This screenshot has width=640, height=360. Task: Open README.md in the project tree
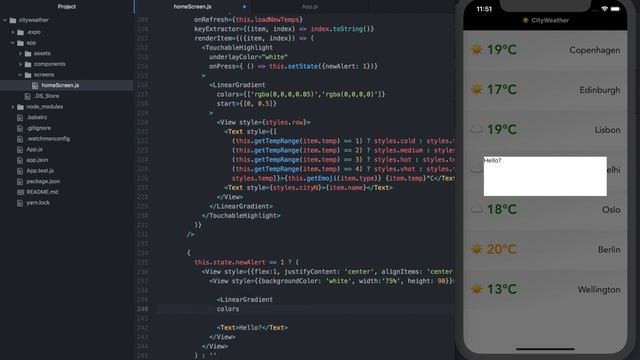[x=42, y=192]
